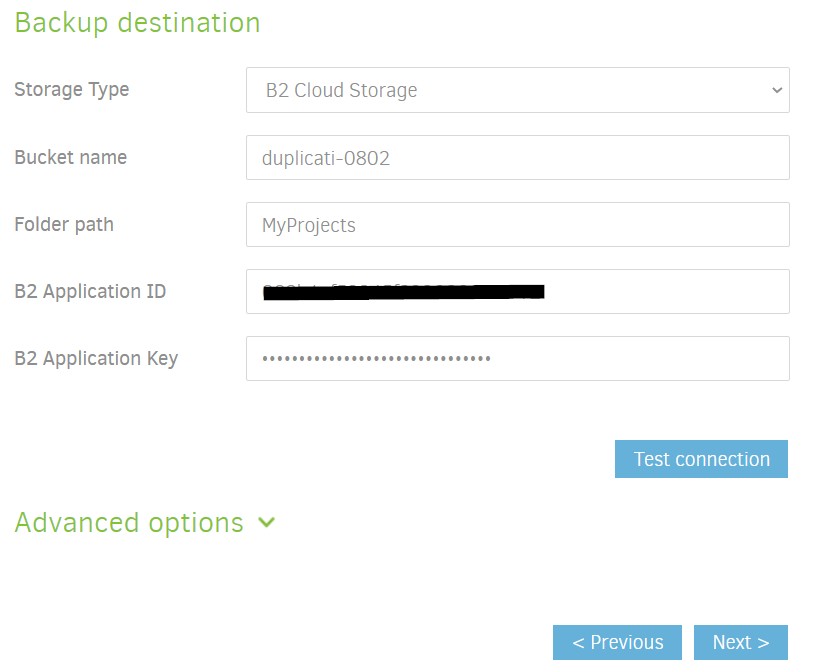This screenshot has height=669, width=816.
Task: Click the blacked-out Application ID value
Action: pyautogui.click(x=404, y=292)
